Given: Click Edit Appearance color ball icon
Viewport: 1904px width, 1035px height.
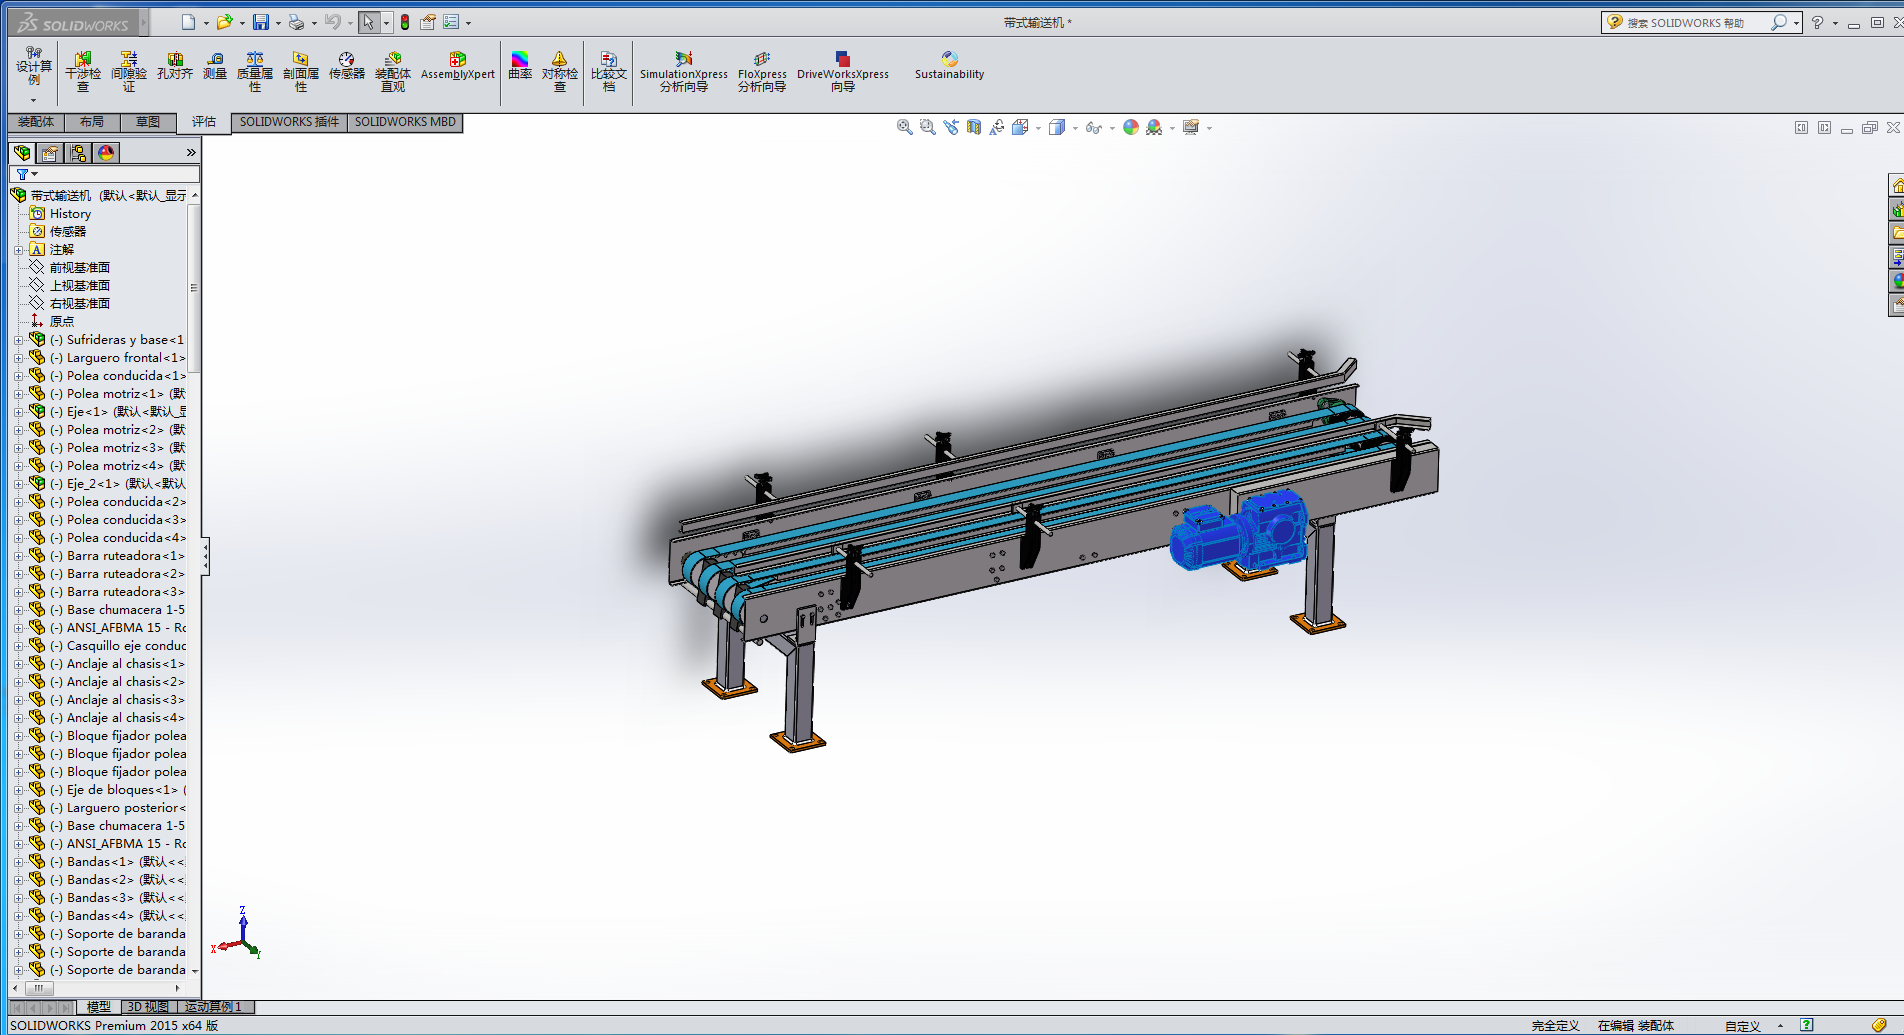Looking at the screenshot, I should point(1130,127).
